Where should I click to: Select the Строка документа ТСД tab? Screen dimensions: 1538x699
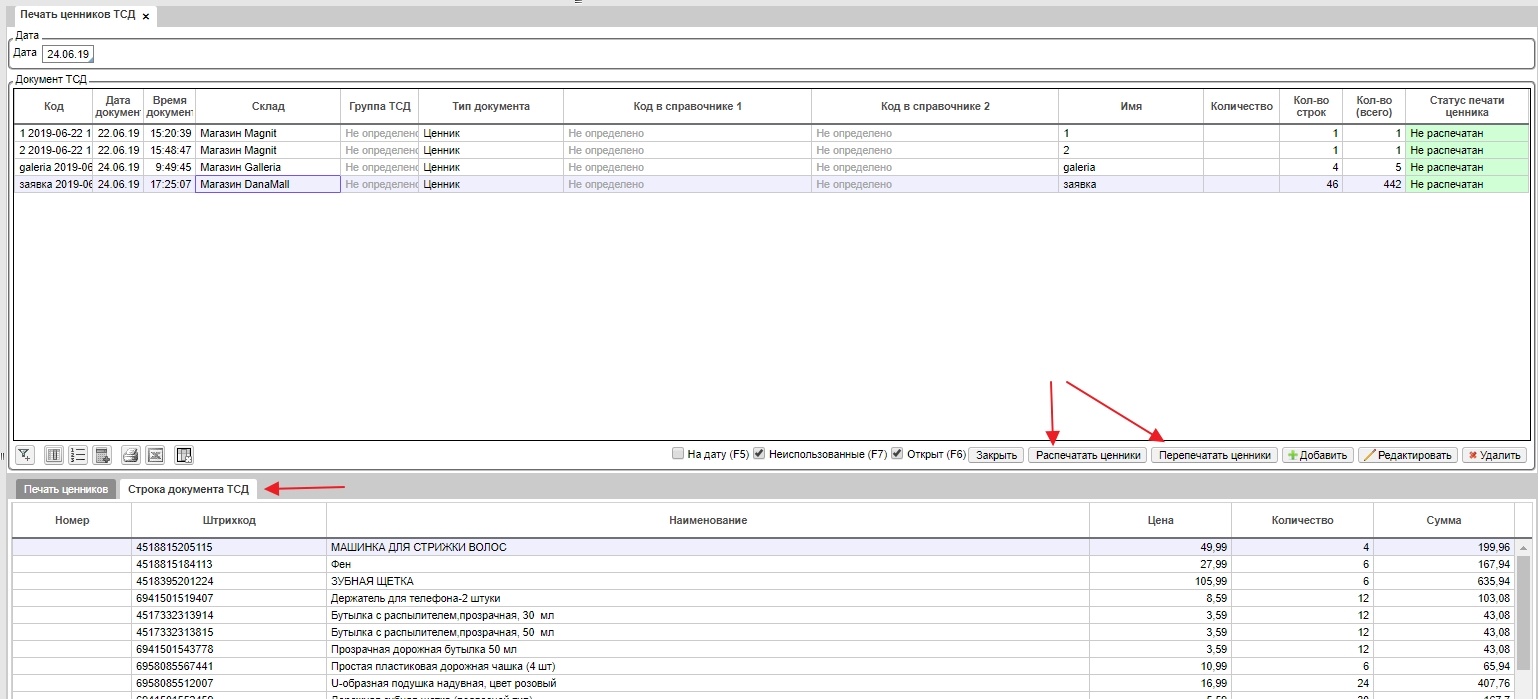pos(188,489)
